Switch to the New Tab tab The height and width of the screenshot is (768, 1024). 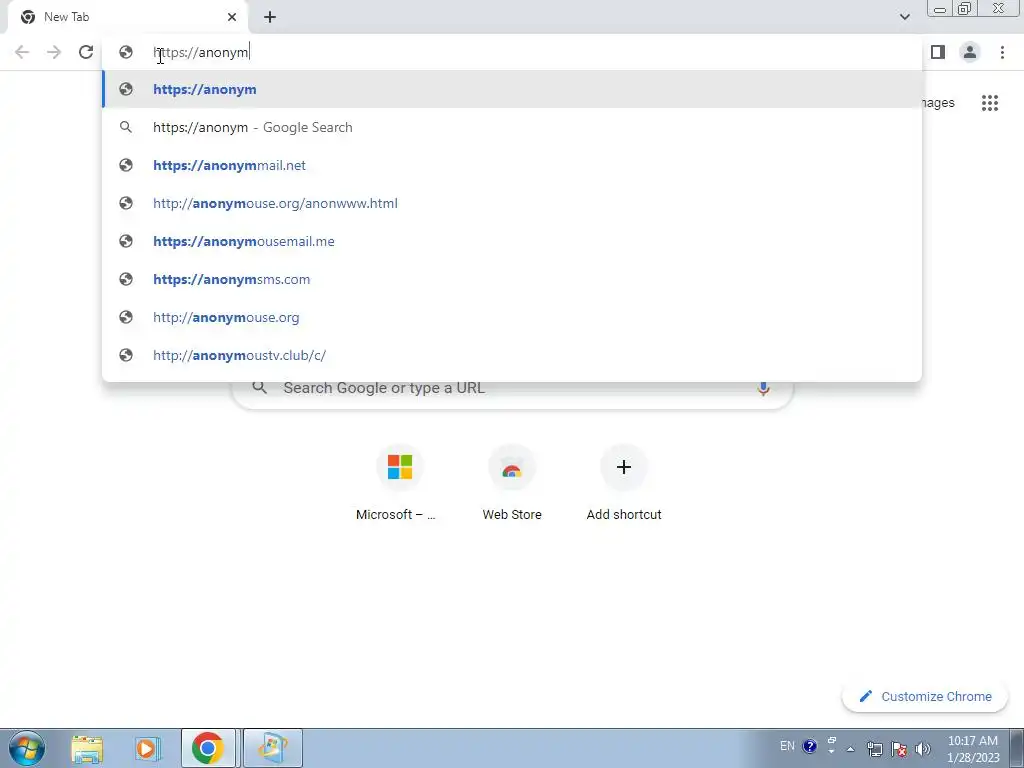tap(127, 17)
